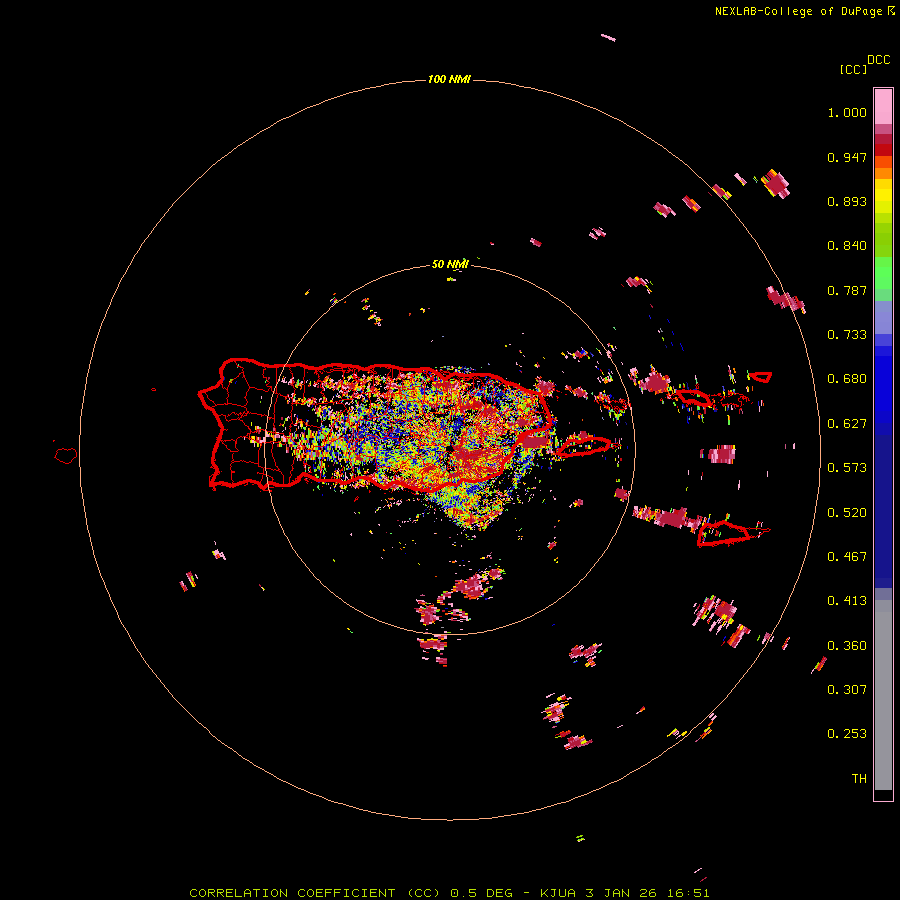Image resolution: width=900 pixels, height=900 pixels.
Task: Click the 0.467 legend value
Action: click(847, 557)
